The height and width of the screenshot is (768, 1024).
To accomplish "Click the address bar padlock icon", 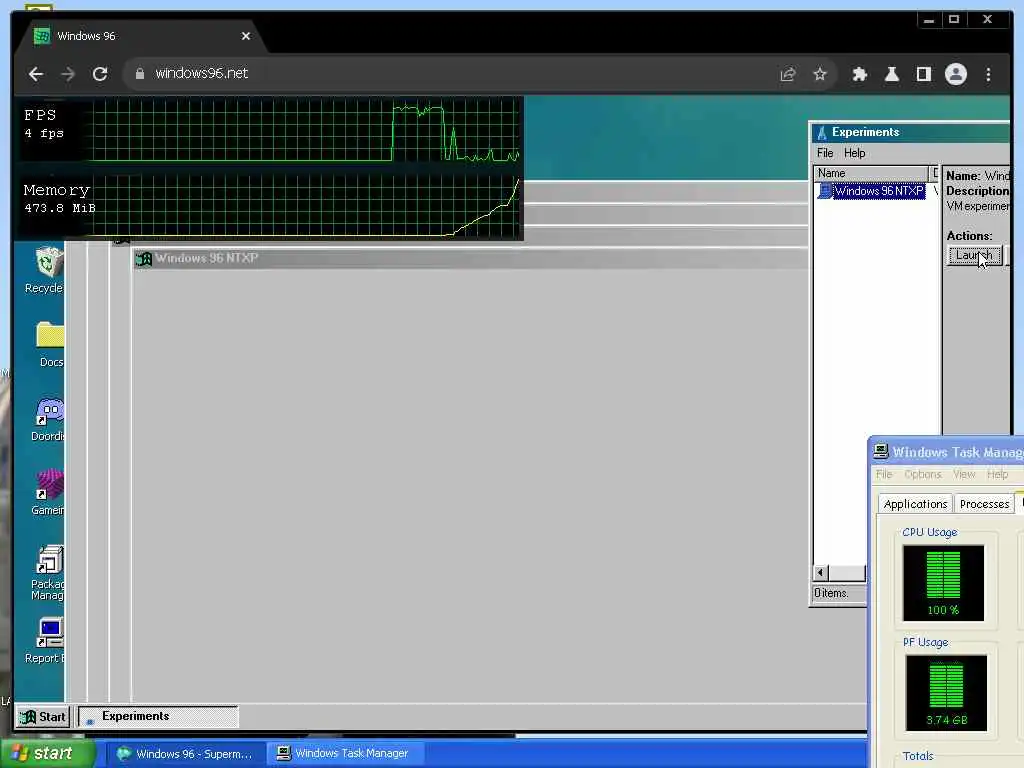I will (x=139, y=74).
